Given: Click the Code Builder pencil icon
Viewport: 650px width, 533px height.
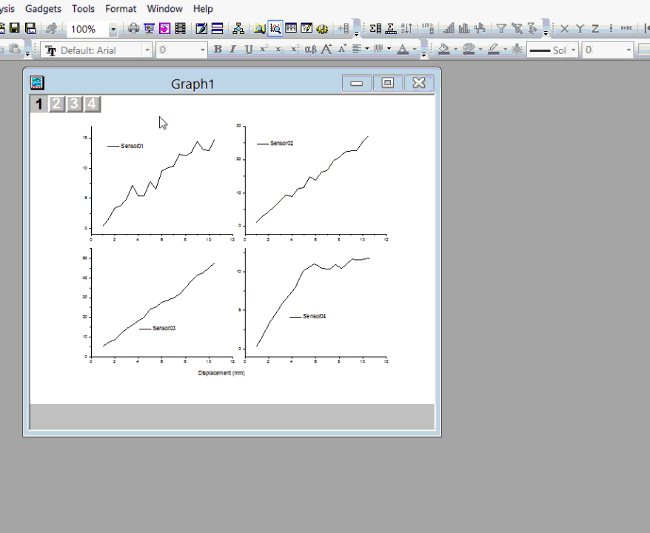Looking at the screenshot, I should pos(201,28).
